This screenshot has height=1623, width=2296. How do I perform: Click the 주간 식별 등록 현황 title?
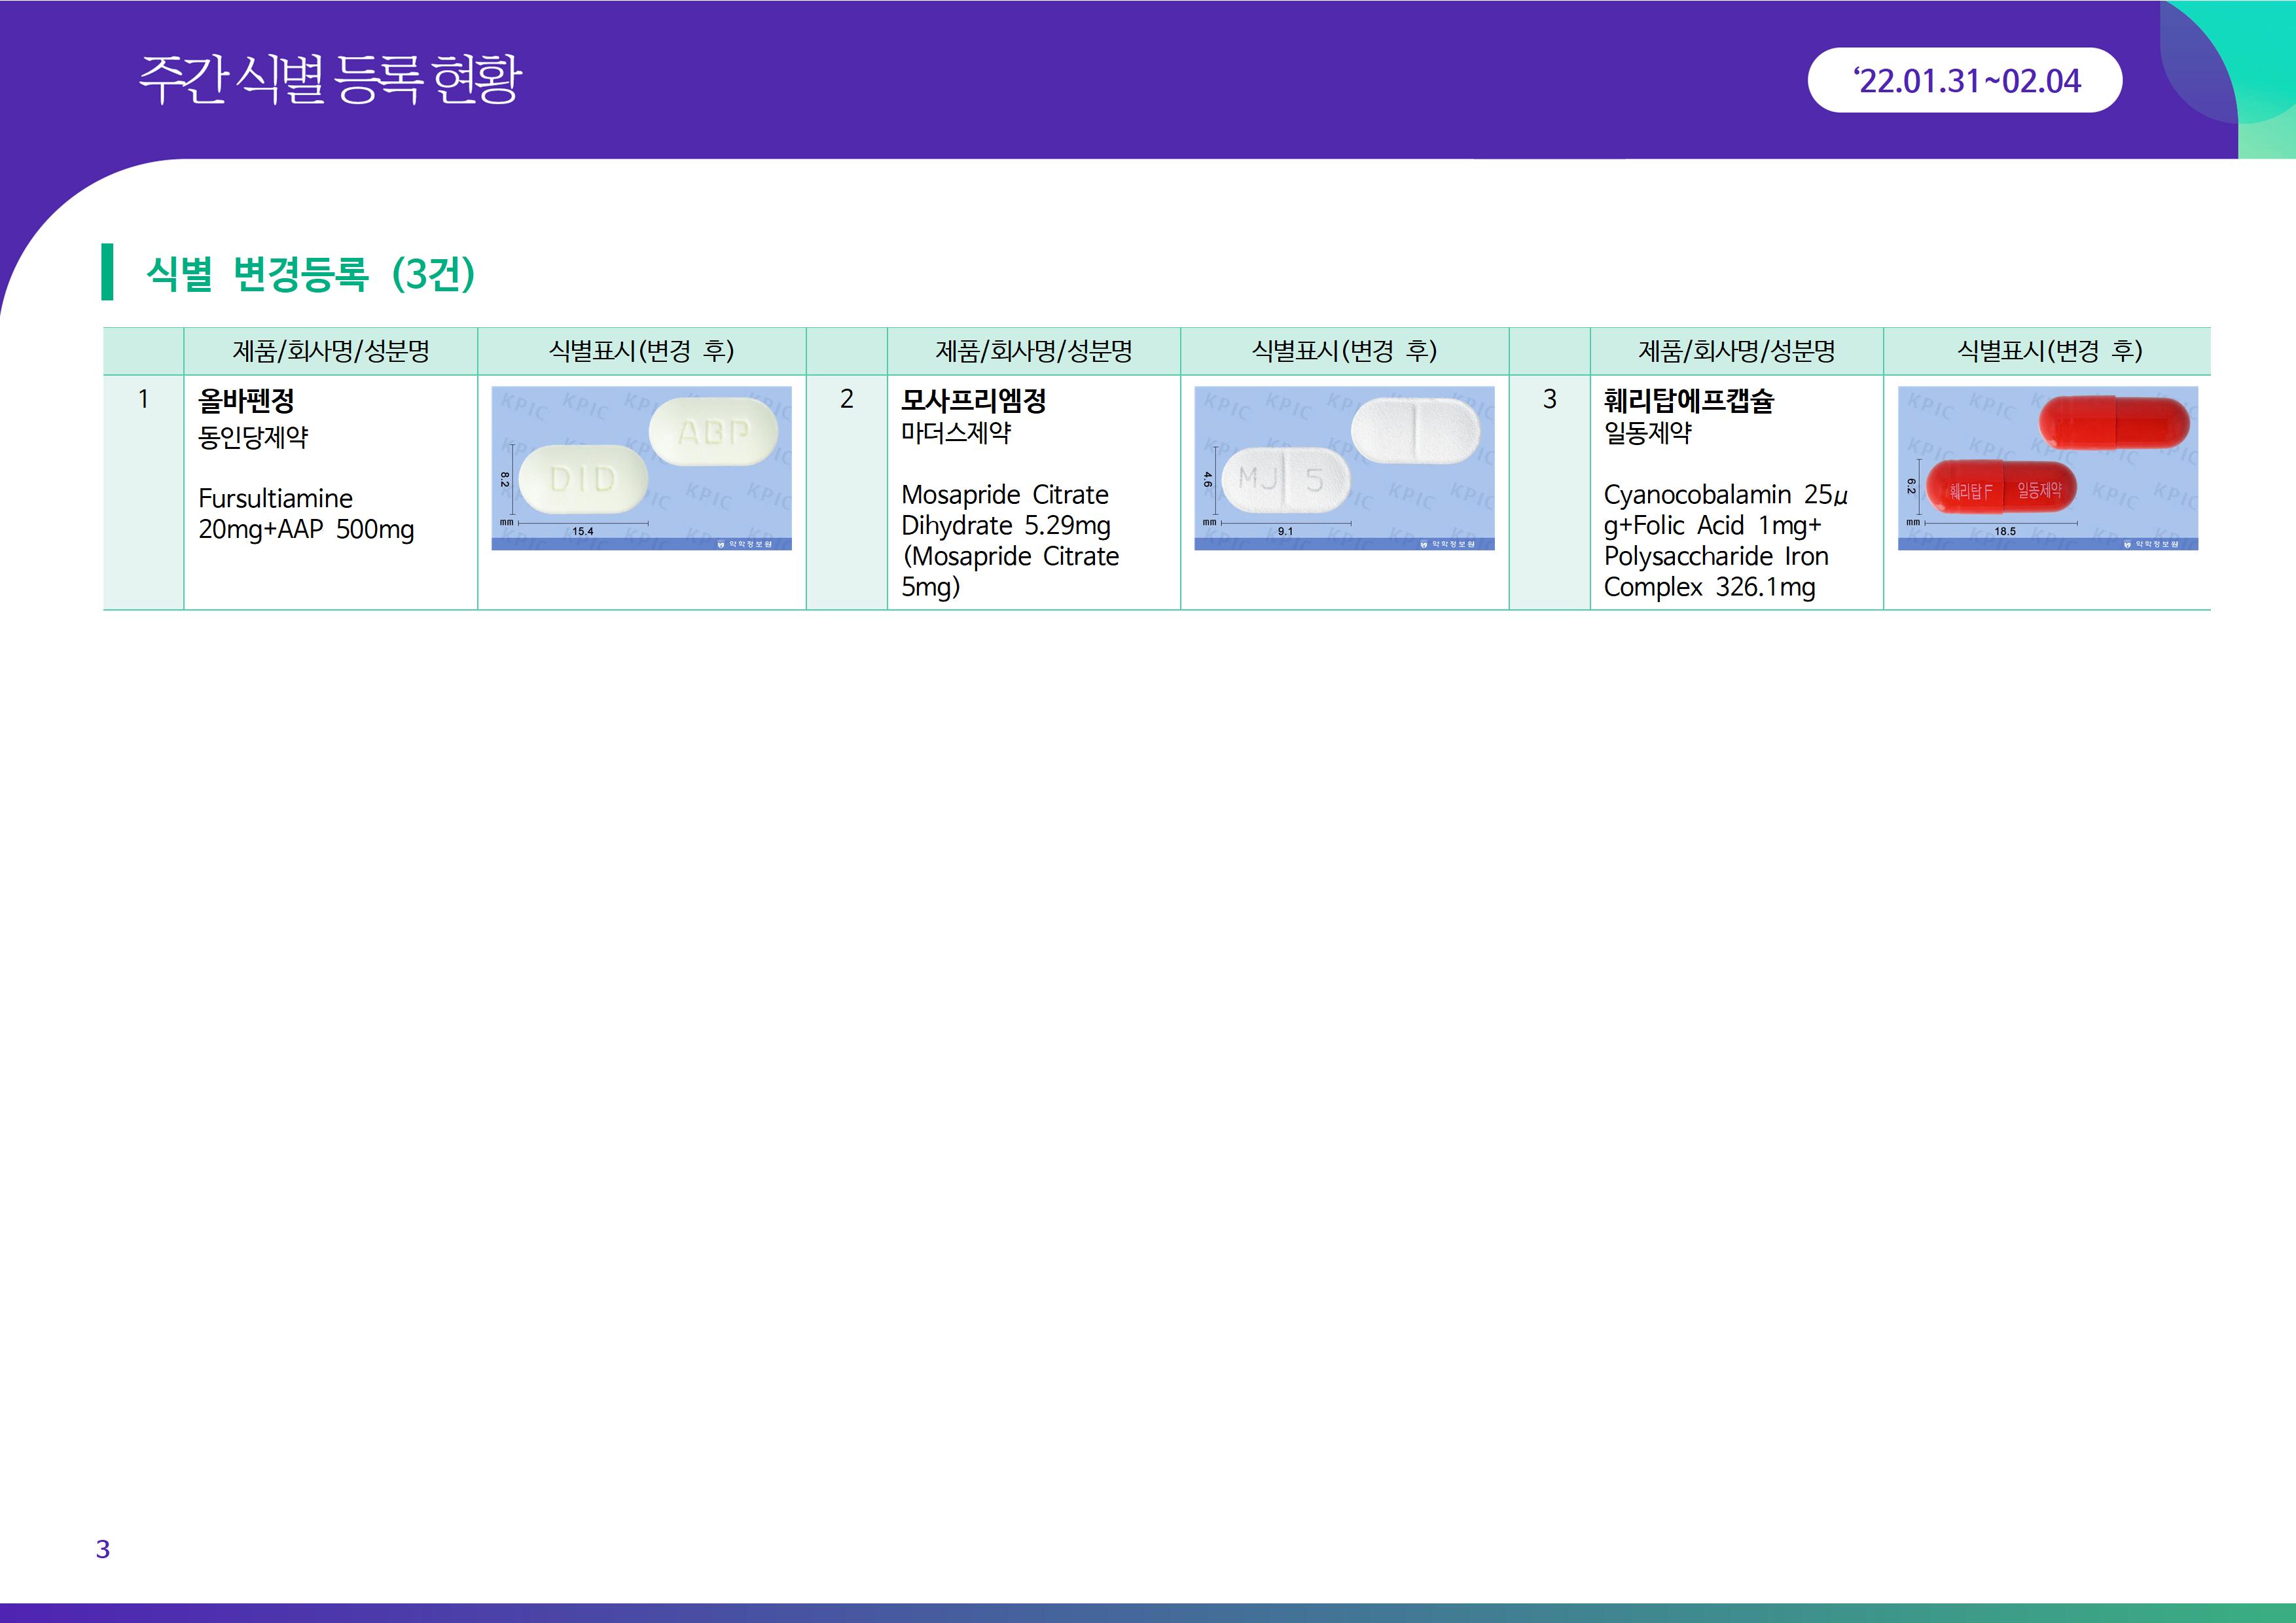[330, 80]
